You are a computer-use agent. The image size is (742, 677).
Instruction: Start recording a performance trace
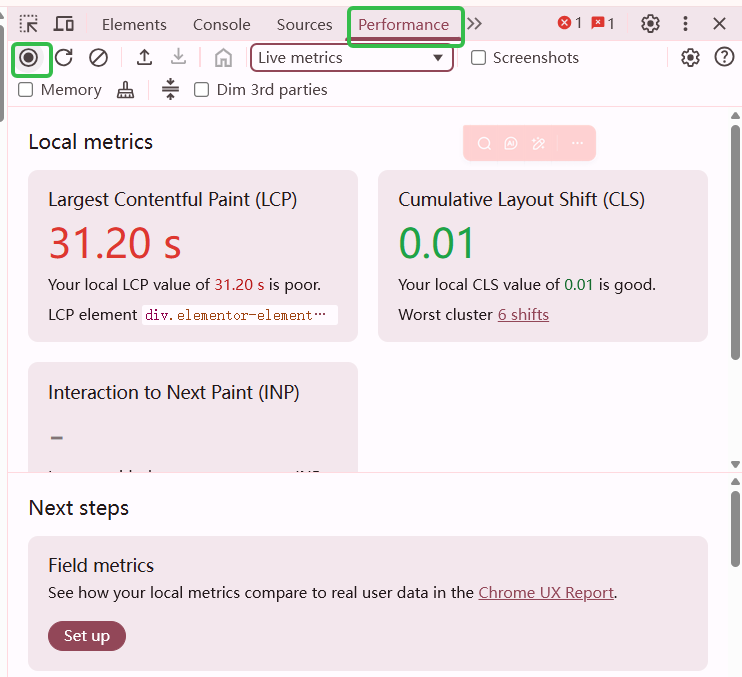29,58
